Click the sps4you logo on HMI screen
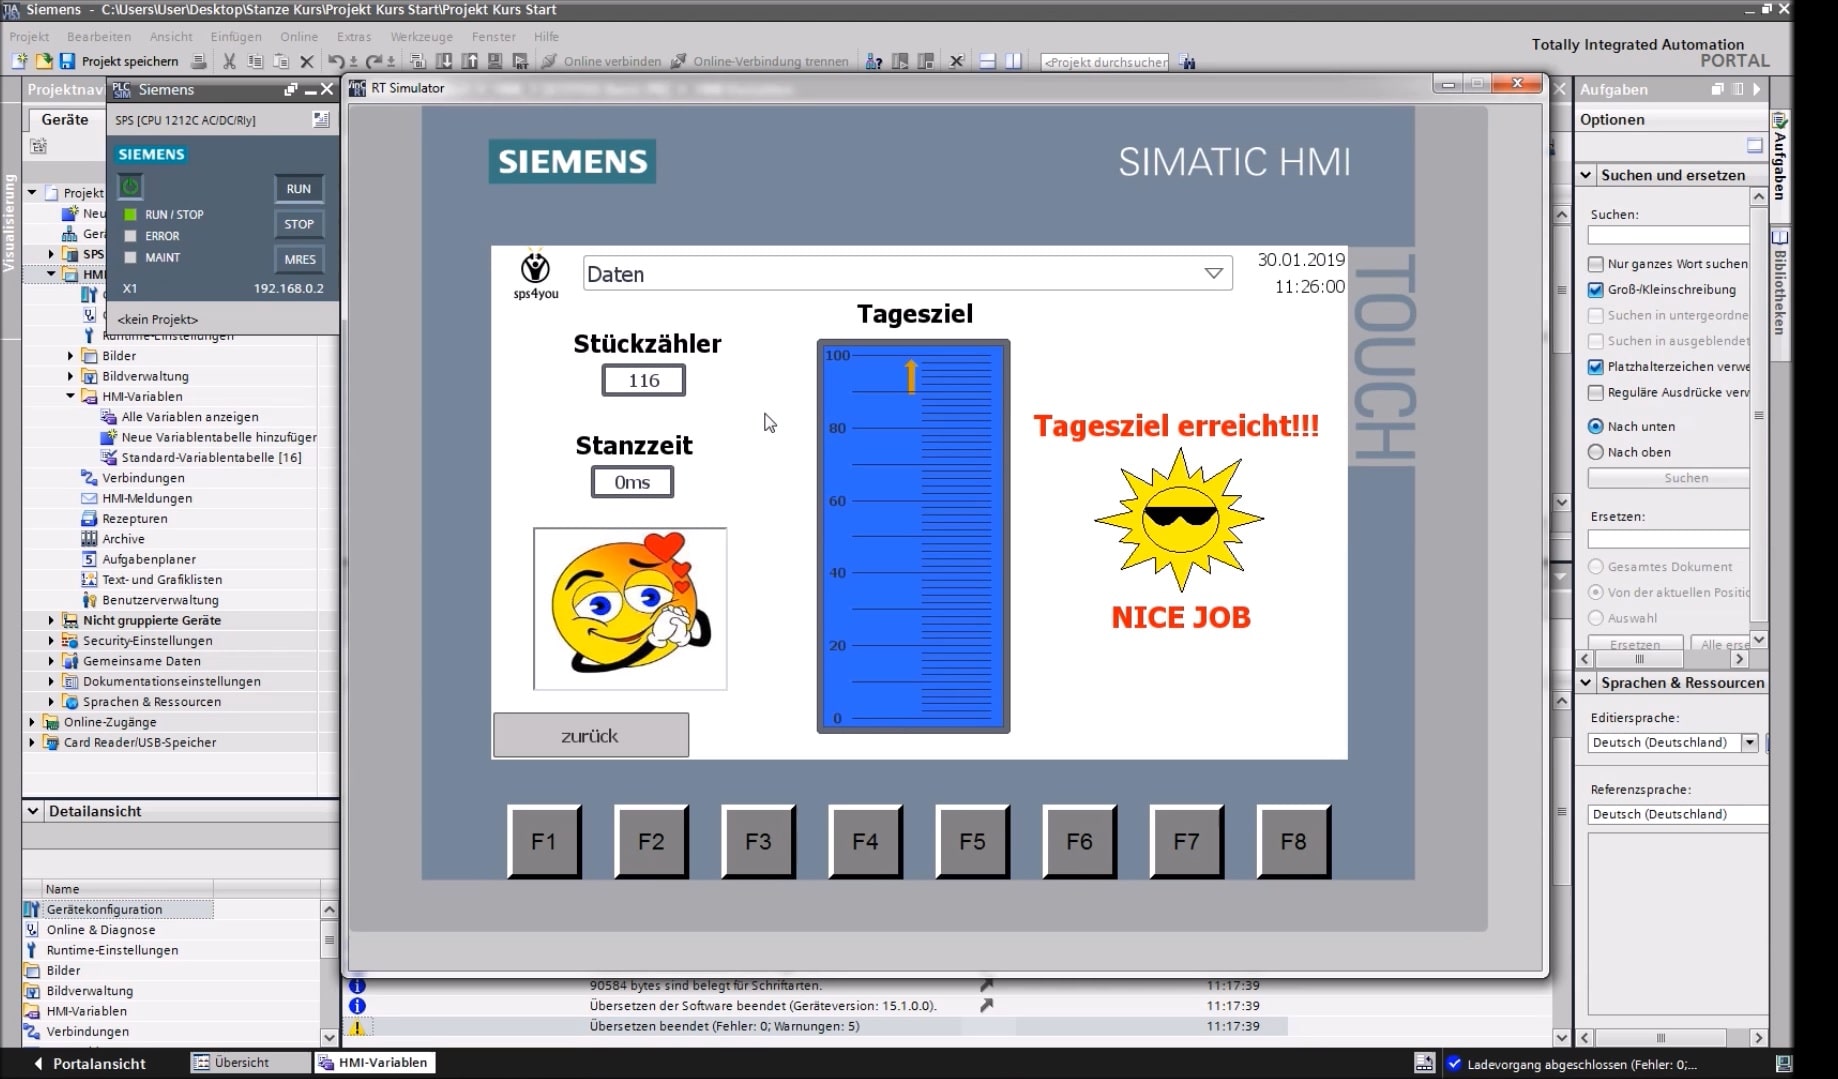The height and width of the screenshot is (1079, 1838). (x=536, y=274)
